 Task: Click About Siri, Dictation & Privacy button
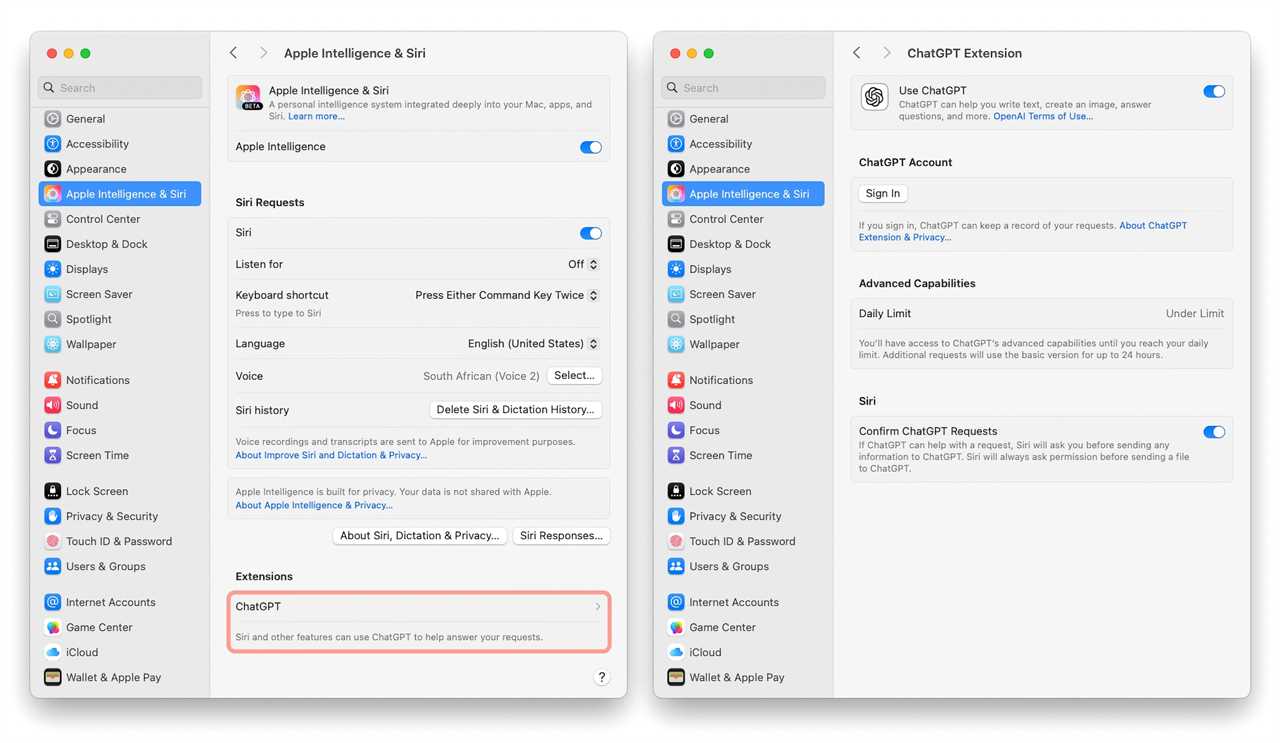coord(420,536)
